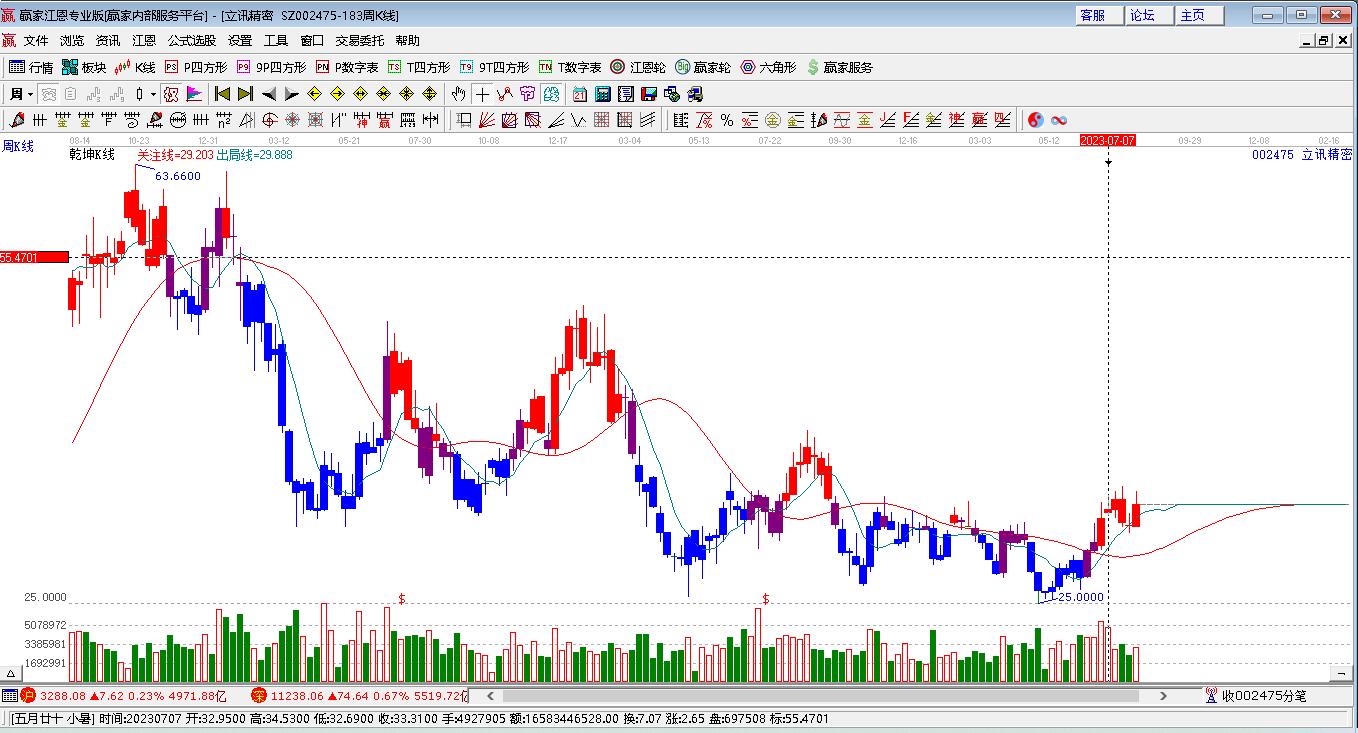
Task: Click the yellow diamond left-arrow icon
Action: pyautogui.click(x=314, y=94)
